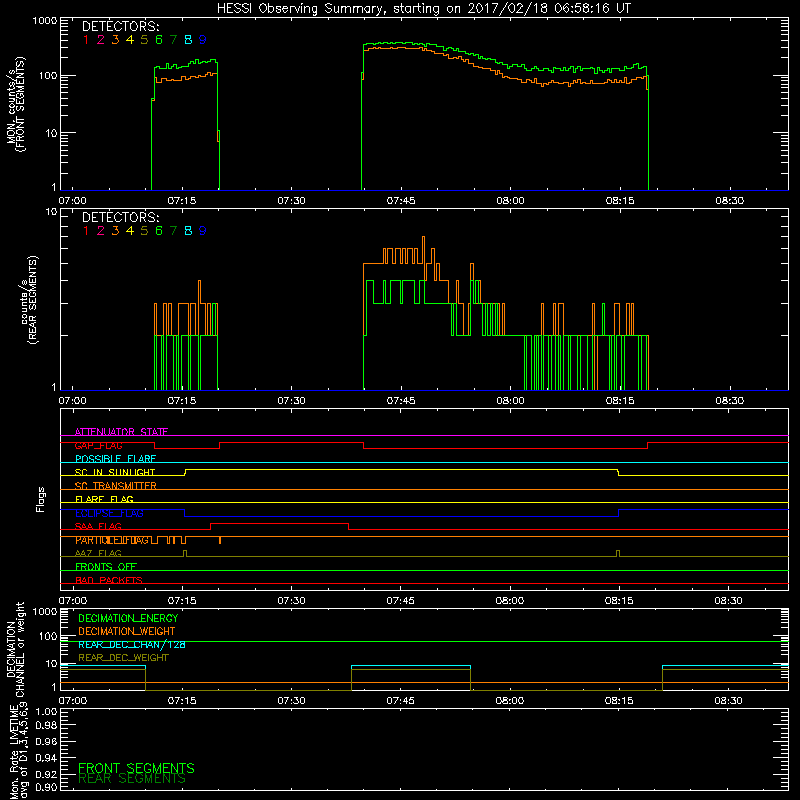Click the FLARE_FLAG label

[104, 499]
